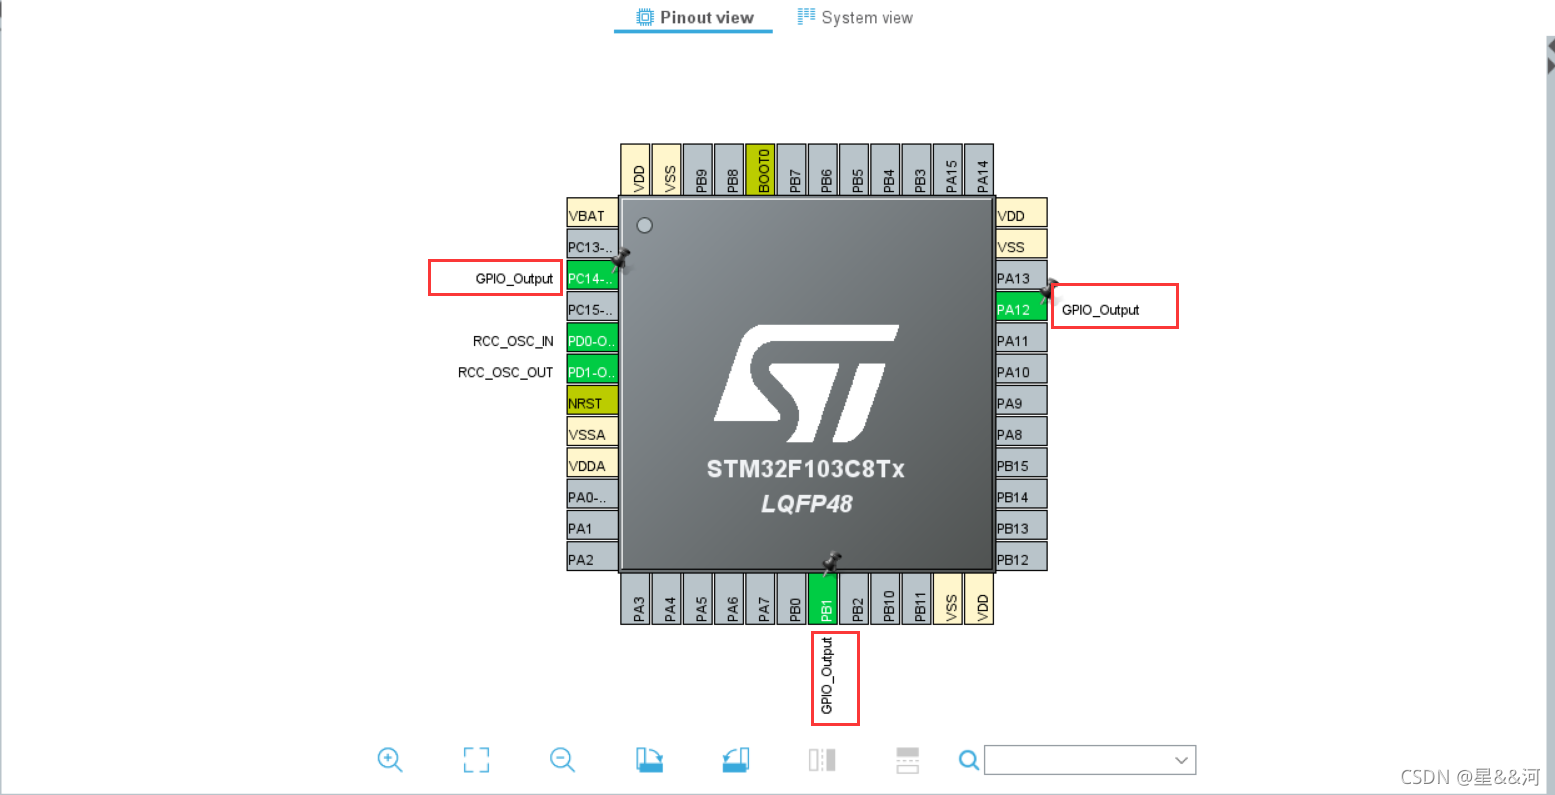
Task: Switch to the System view tab
Action: (866, 17)
